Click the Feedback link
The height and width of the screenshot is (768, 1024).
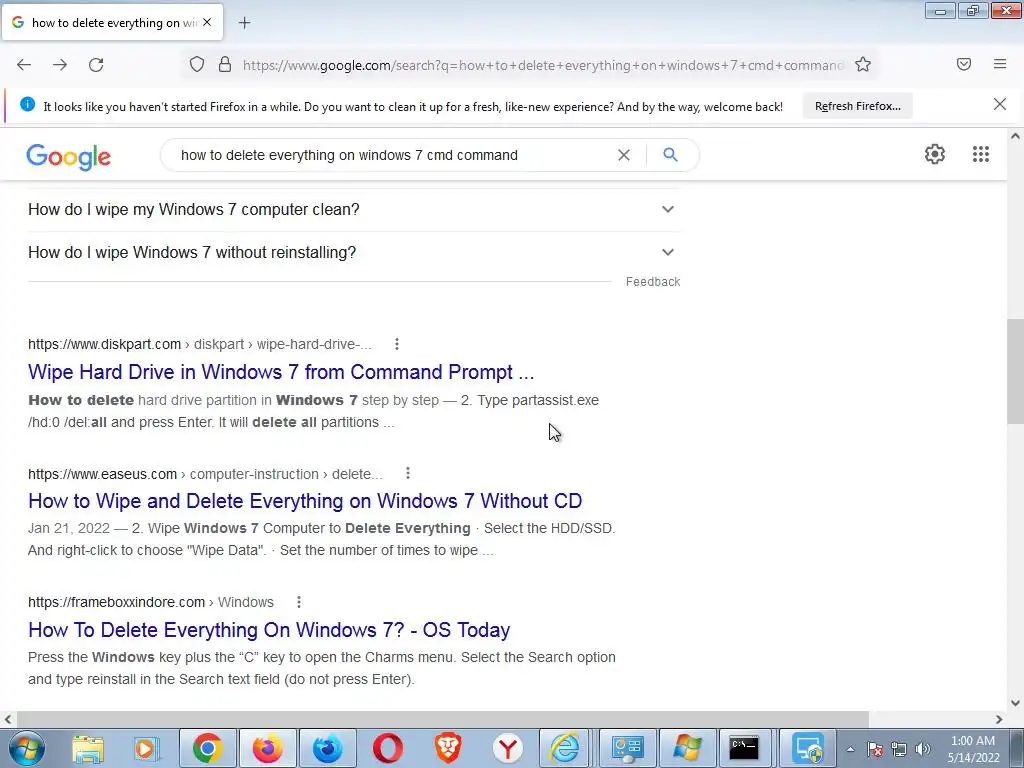[x=652, y=281]
